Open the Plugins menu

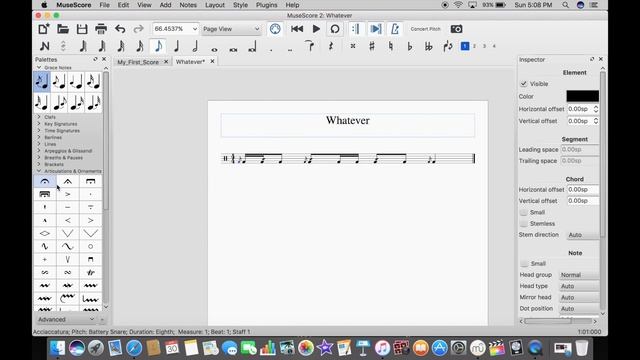267,5
